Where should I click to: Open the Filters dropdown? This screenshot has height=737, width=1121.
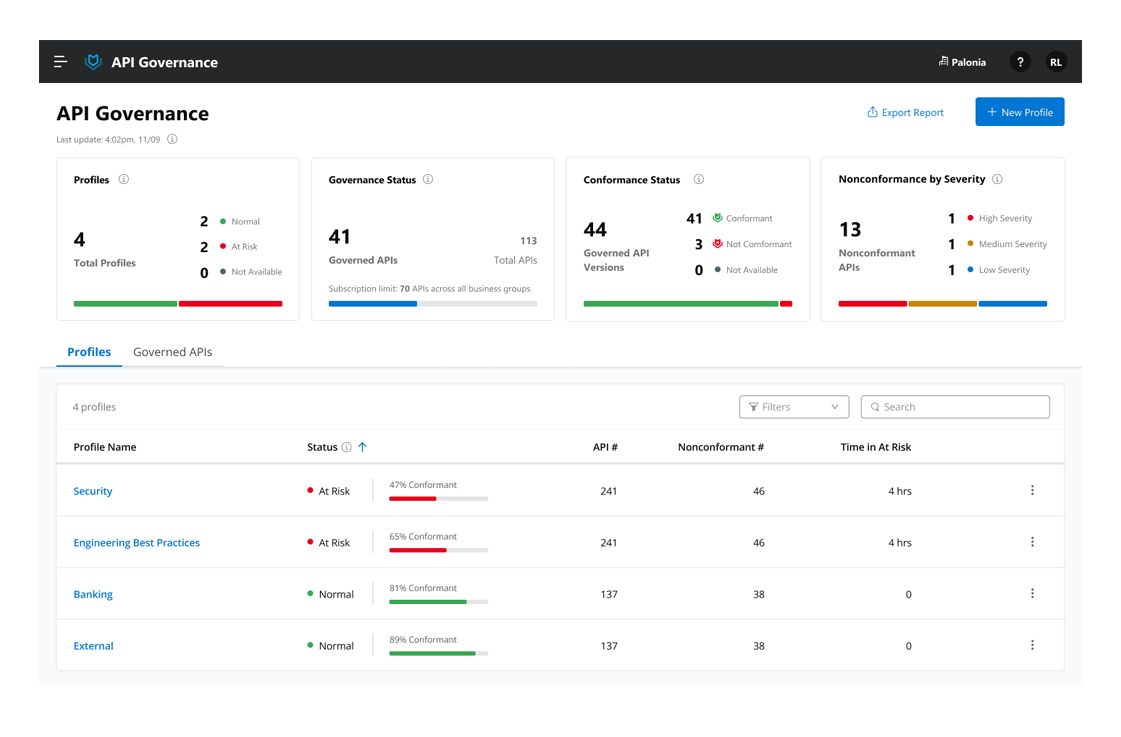pos(794,407)
